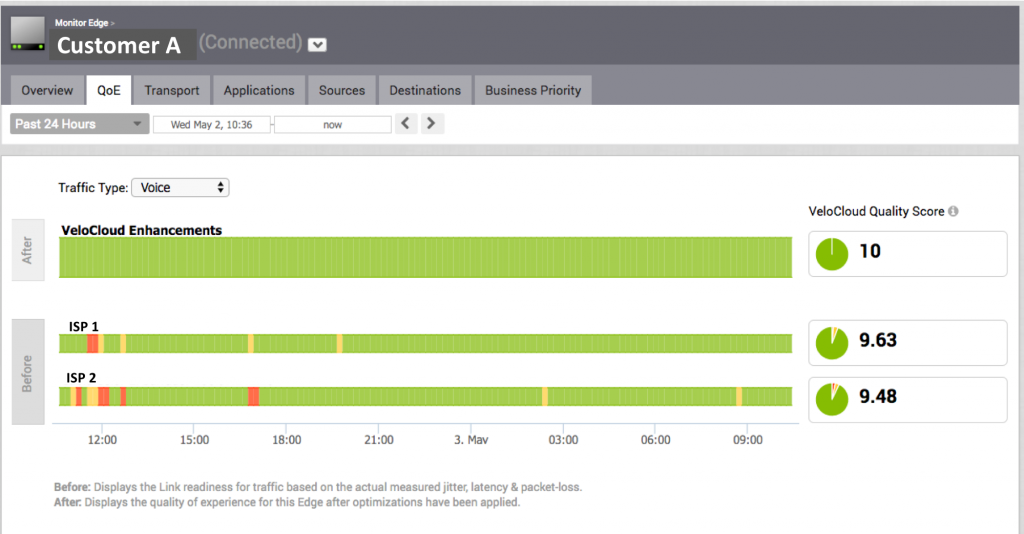
Task: Click the 12:00 time axis label
Action: (103, 440)
